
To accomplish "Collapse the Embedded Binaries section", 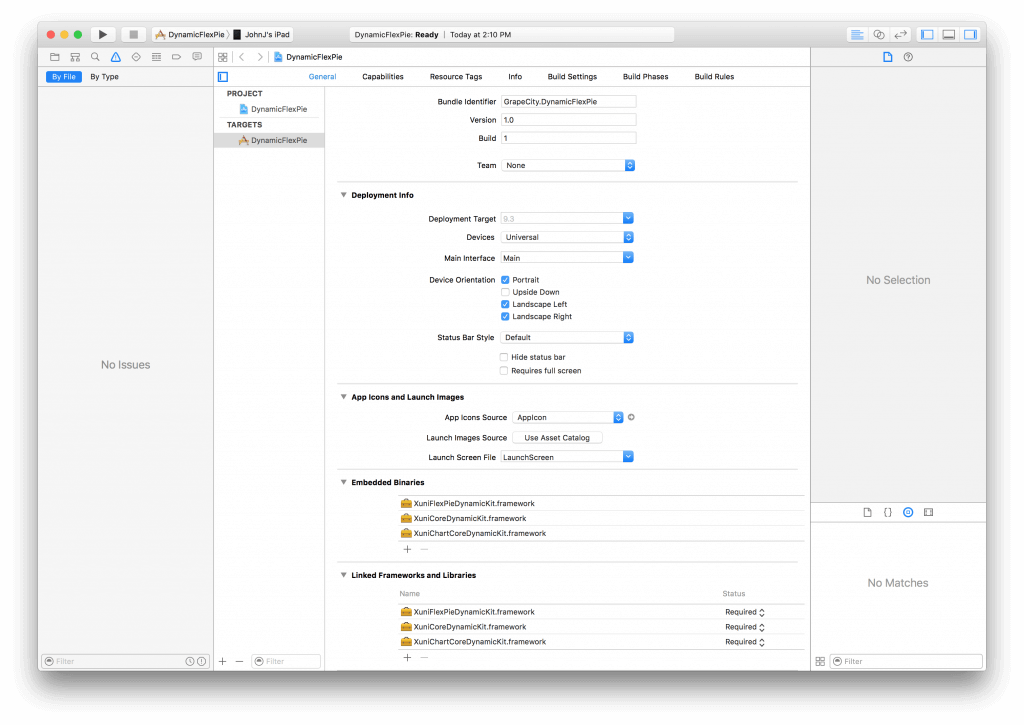I will click(344, 483).
